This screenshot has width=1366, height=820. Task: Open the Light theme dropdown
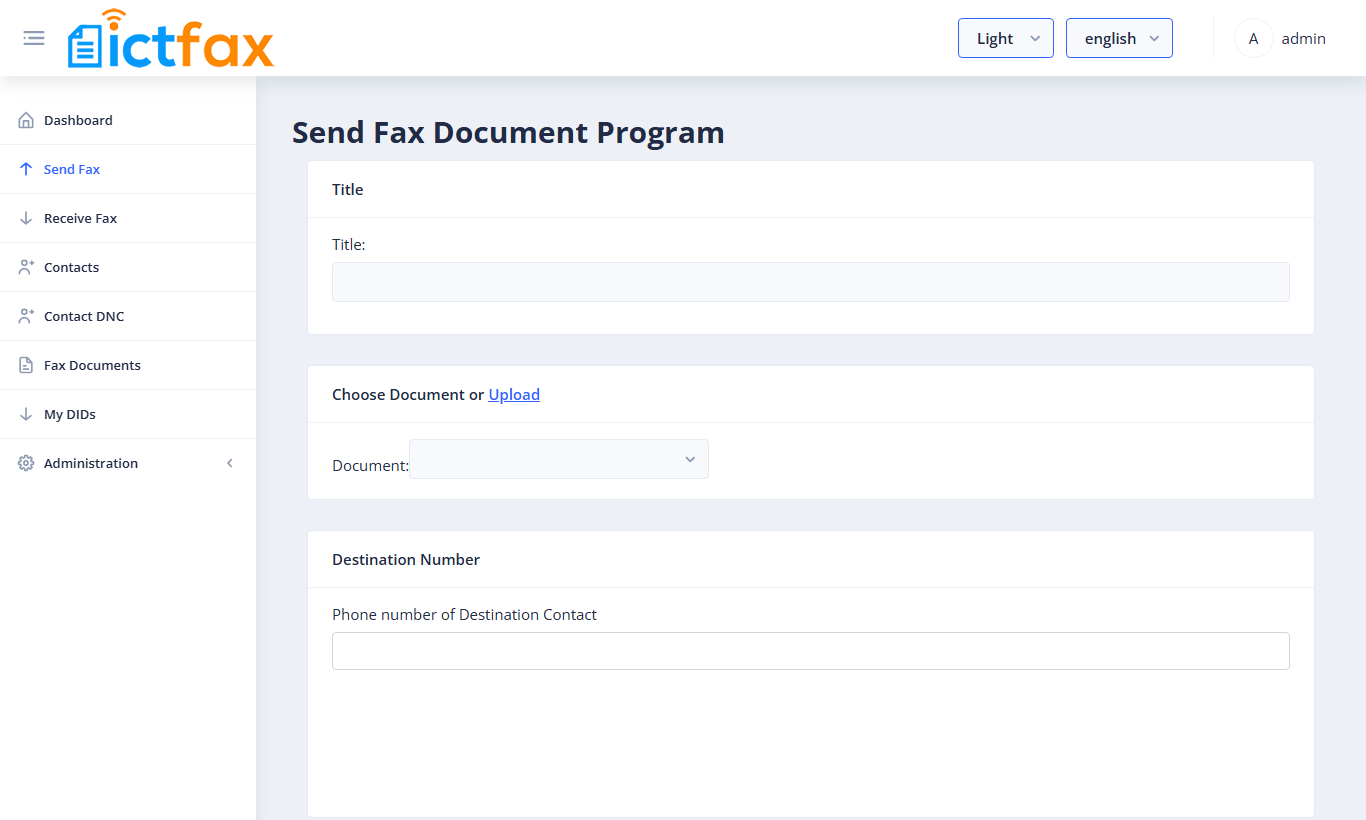(x=1005, y=38)
